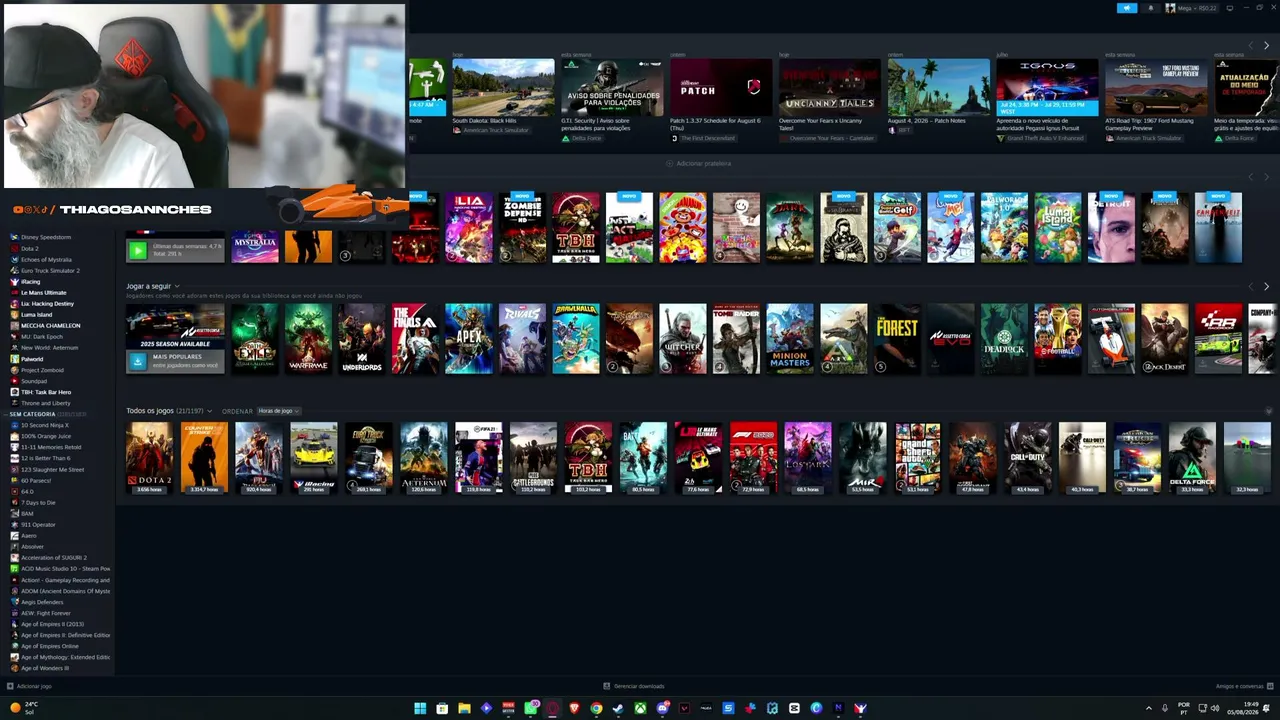This screenshot has height=720, width=1280.
Task: Open Dota 2 cover in Todos os jogos
Action: pyautogui.click(x=149, y=458)
